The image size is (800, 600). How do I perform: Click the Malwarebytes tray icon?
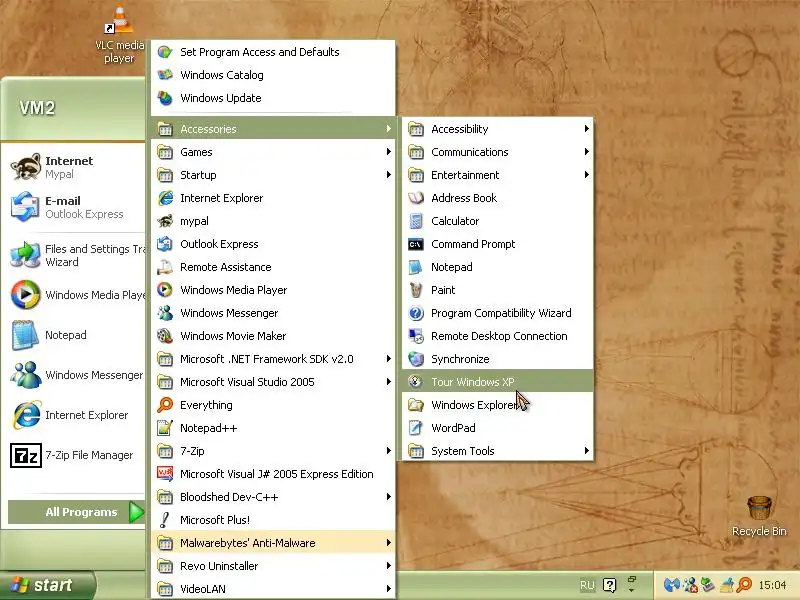coord(672,585)
